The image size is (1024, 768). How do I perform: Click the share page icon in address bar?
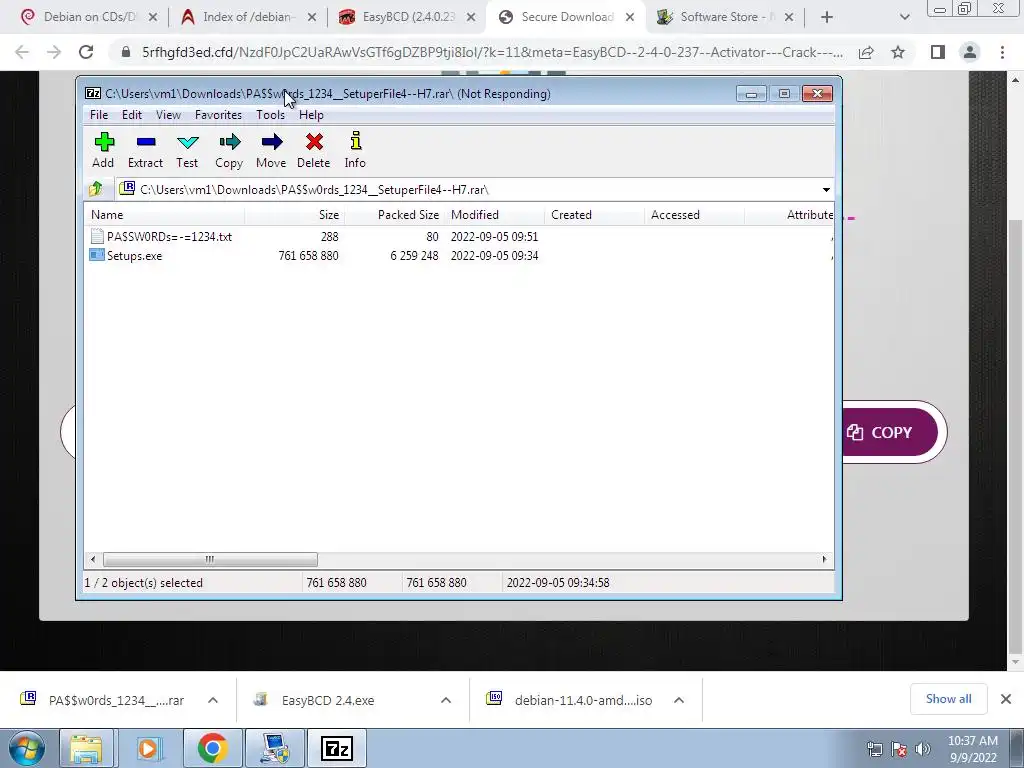coord(866,52)
